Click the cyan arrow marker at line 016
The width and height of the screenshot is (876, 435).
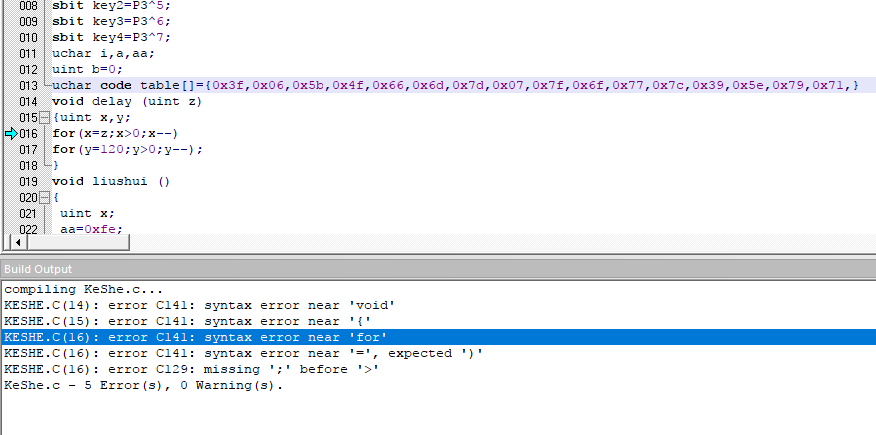click(11, 133)
